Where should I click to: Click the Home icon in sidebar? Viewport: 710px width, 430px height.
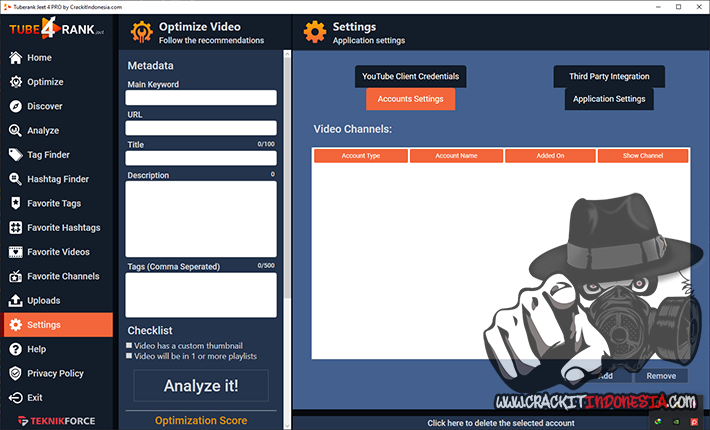(16, 58)
